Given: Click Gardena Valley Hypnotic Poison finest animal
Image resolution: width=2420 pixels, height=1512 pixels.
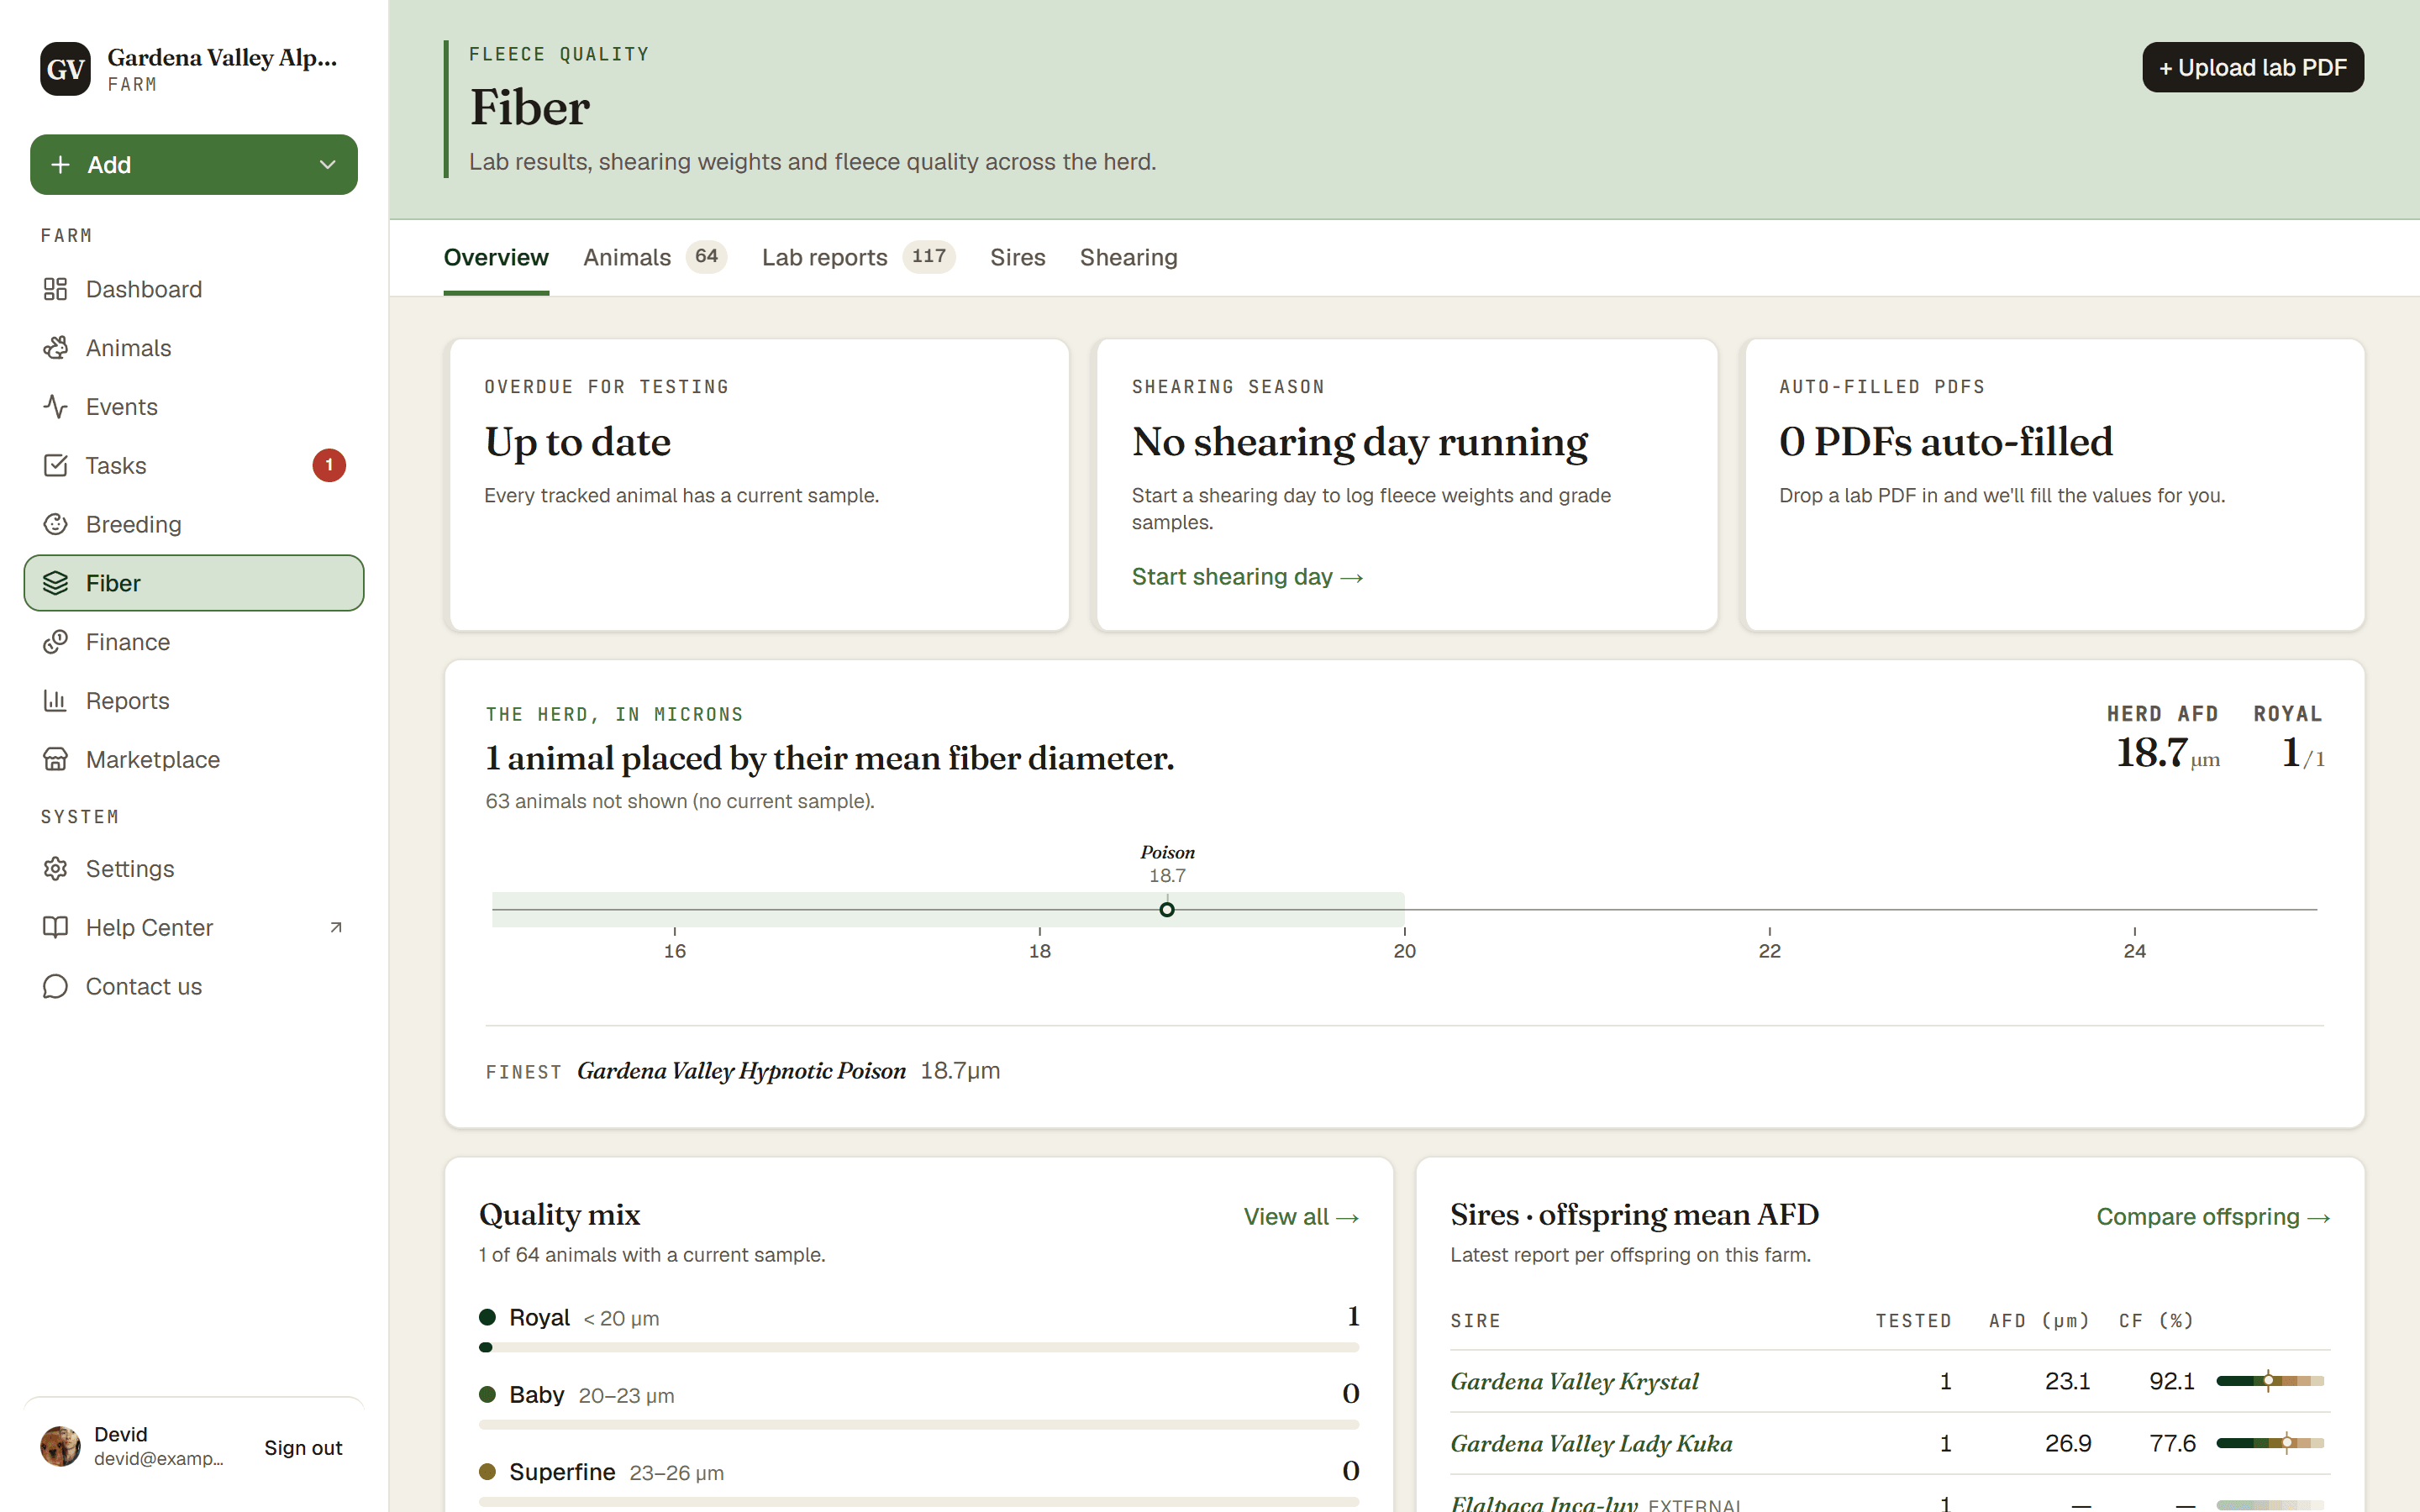Looking at the screenshot, I should [741, 1071].
